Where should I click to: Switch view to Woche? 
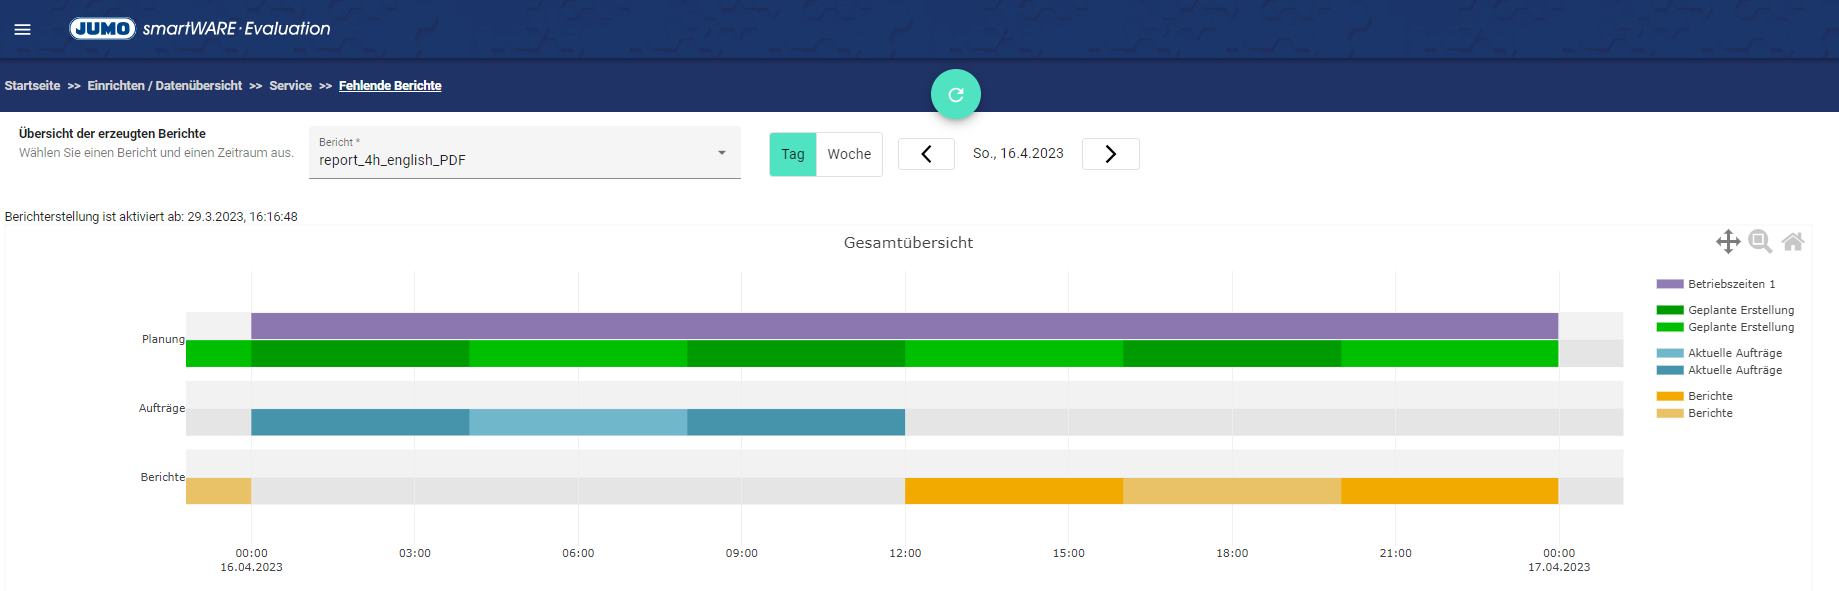[x=849, y=154]
